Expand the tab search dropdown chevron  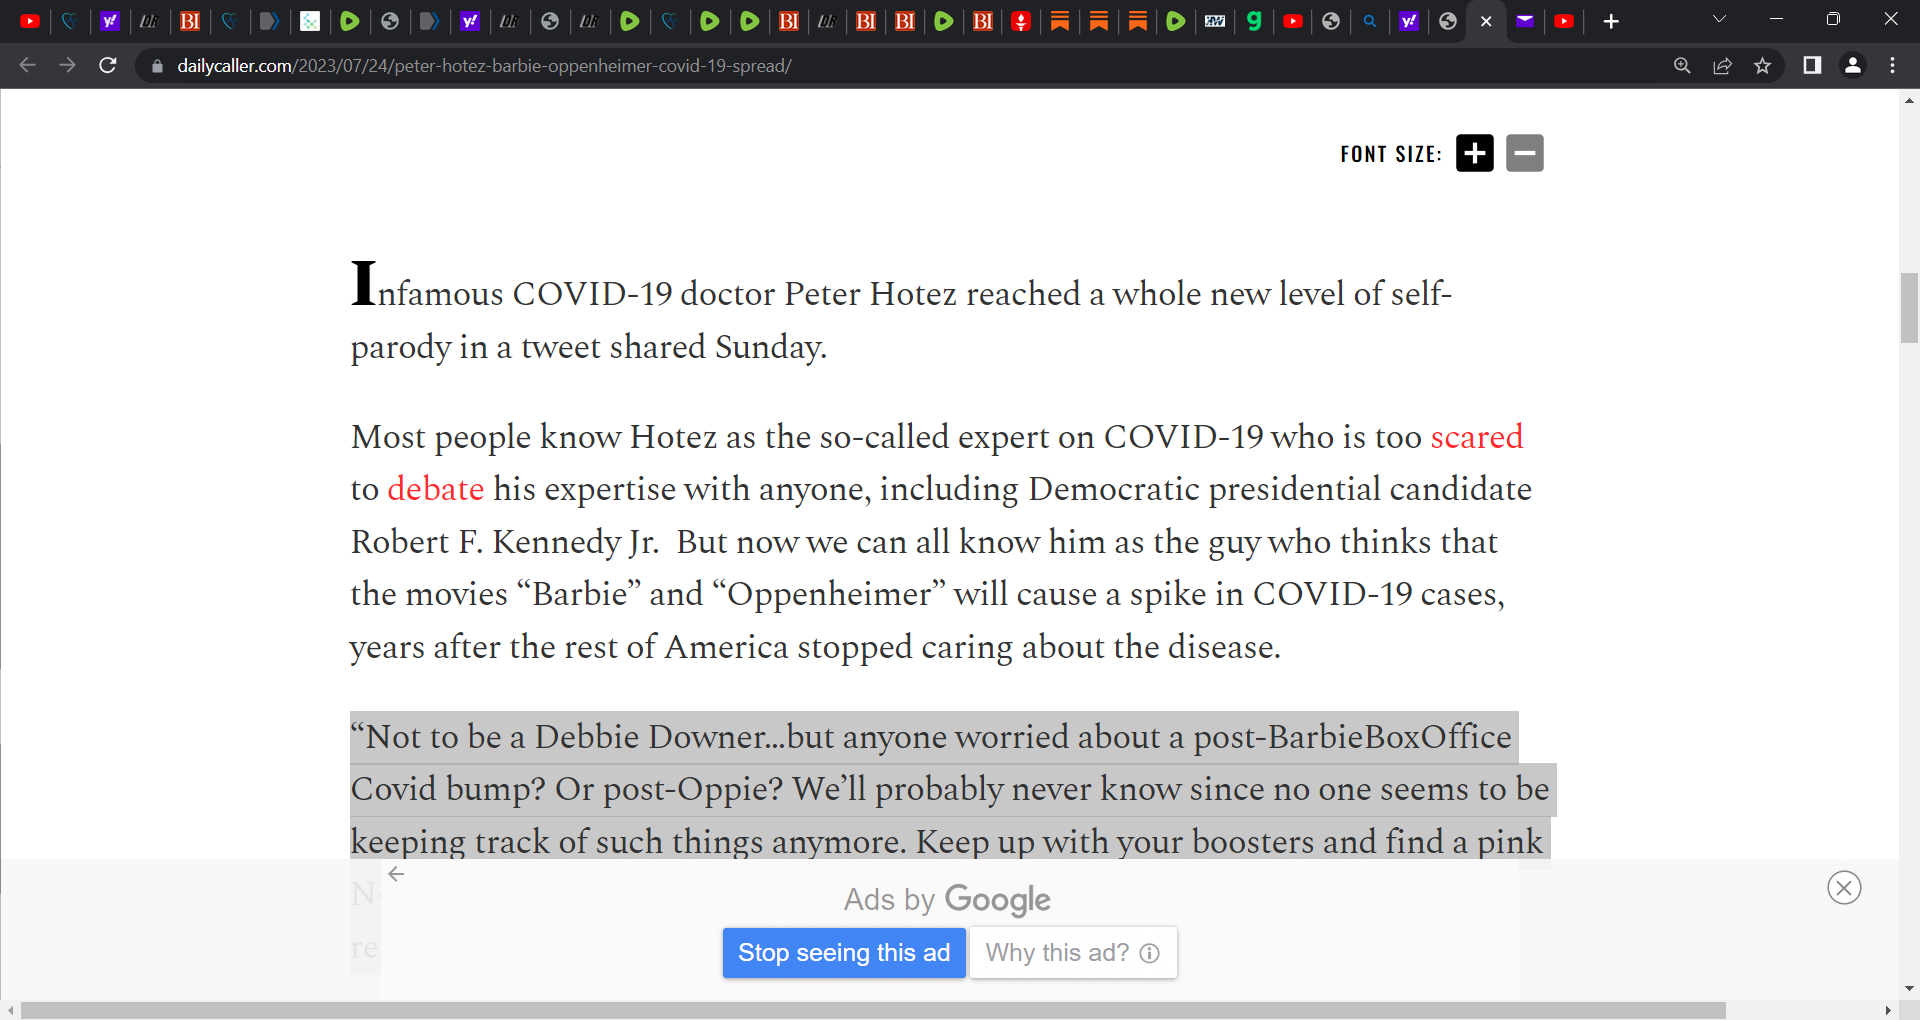(x=1719, y=19)
